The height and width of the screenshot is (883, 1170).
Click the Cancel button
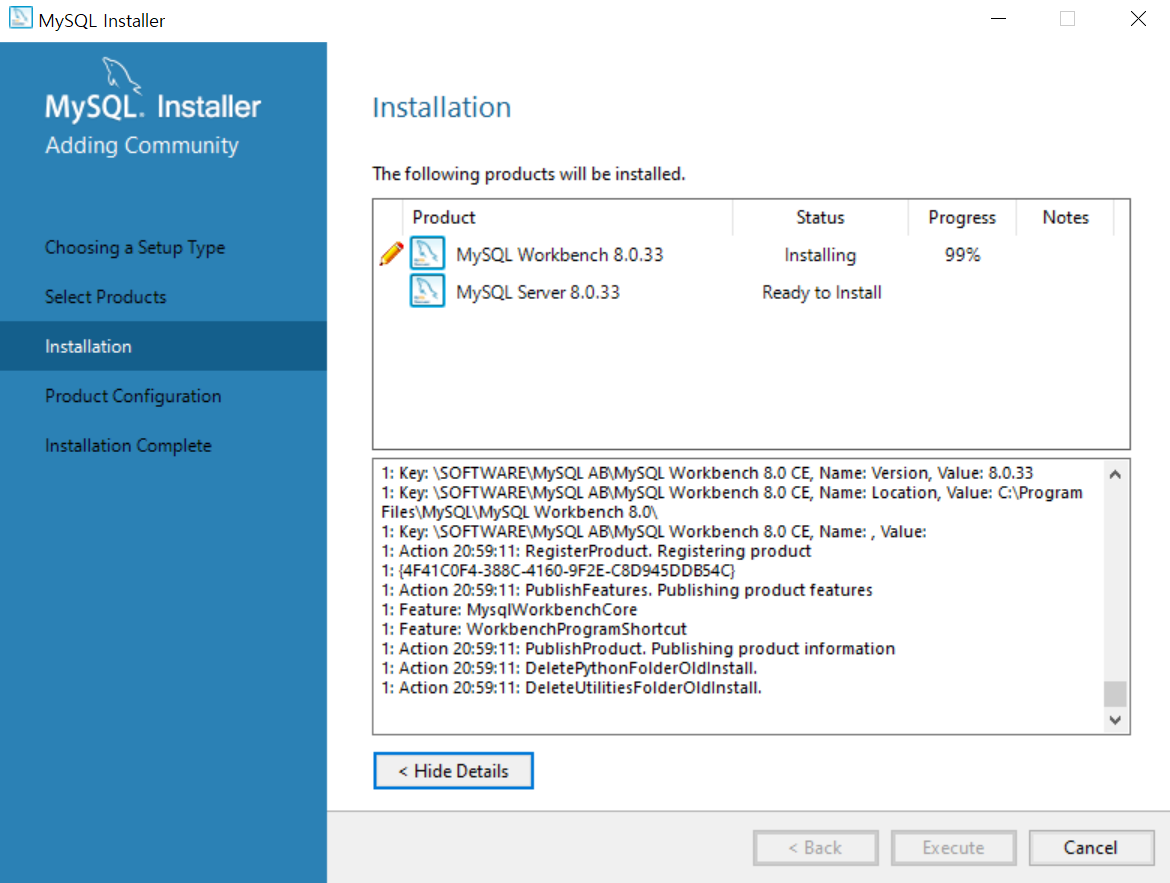pyautogui.click(x=1091, y=848)
